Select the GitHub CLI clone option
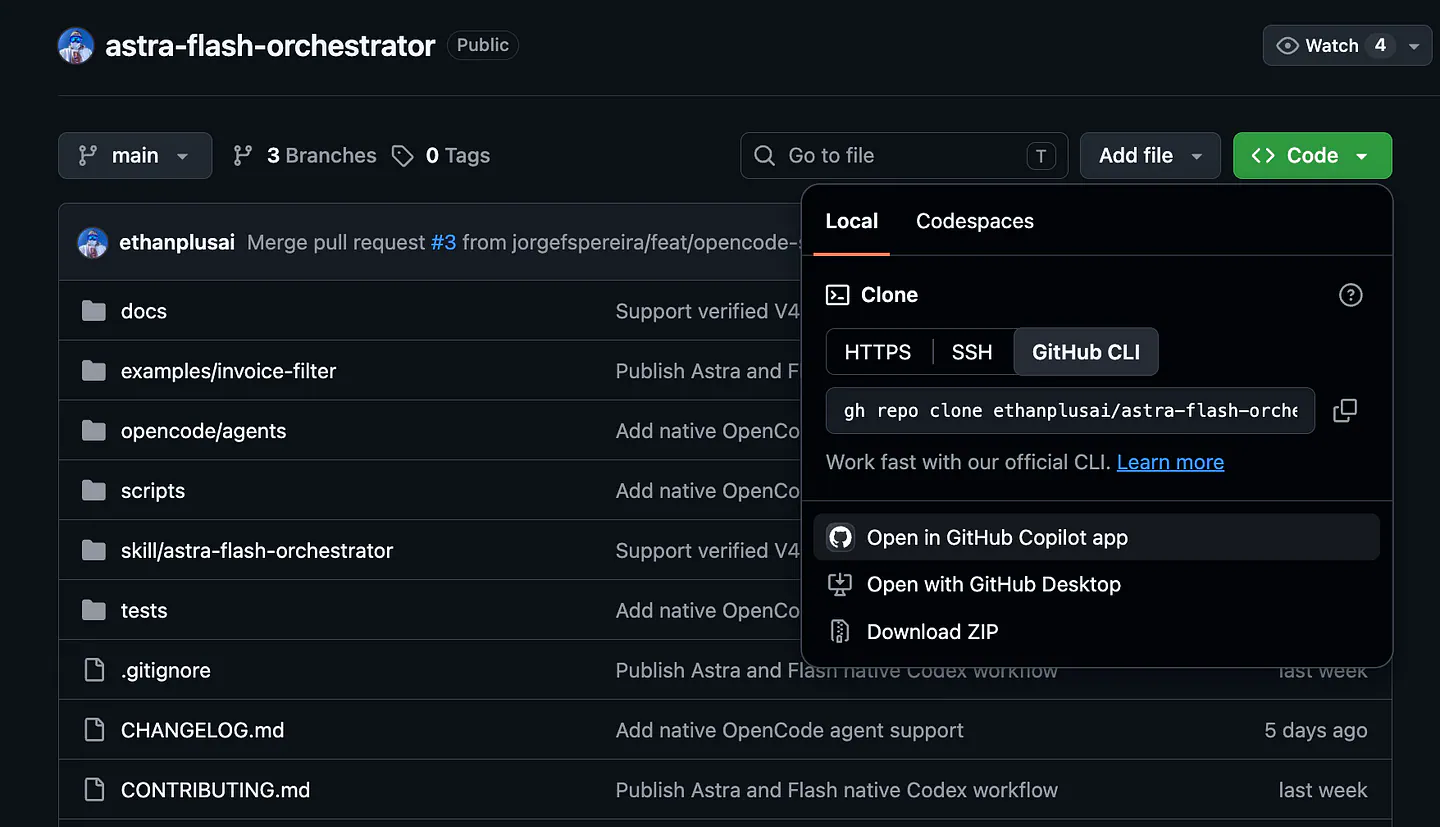1440x827 pixels. pos(1086,352)
